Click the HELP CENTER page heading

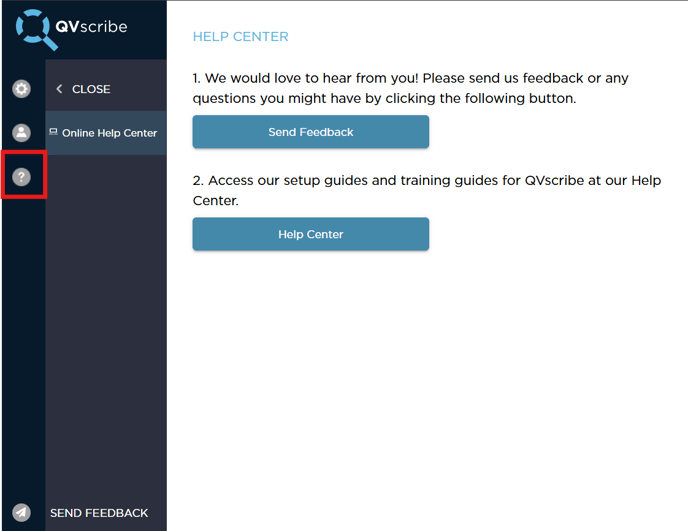pyautogui.click(x=240, y=36)
